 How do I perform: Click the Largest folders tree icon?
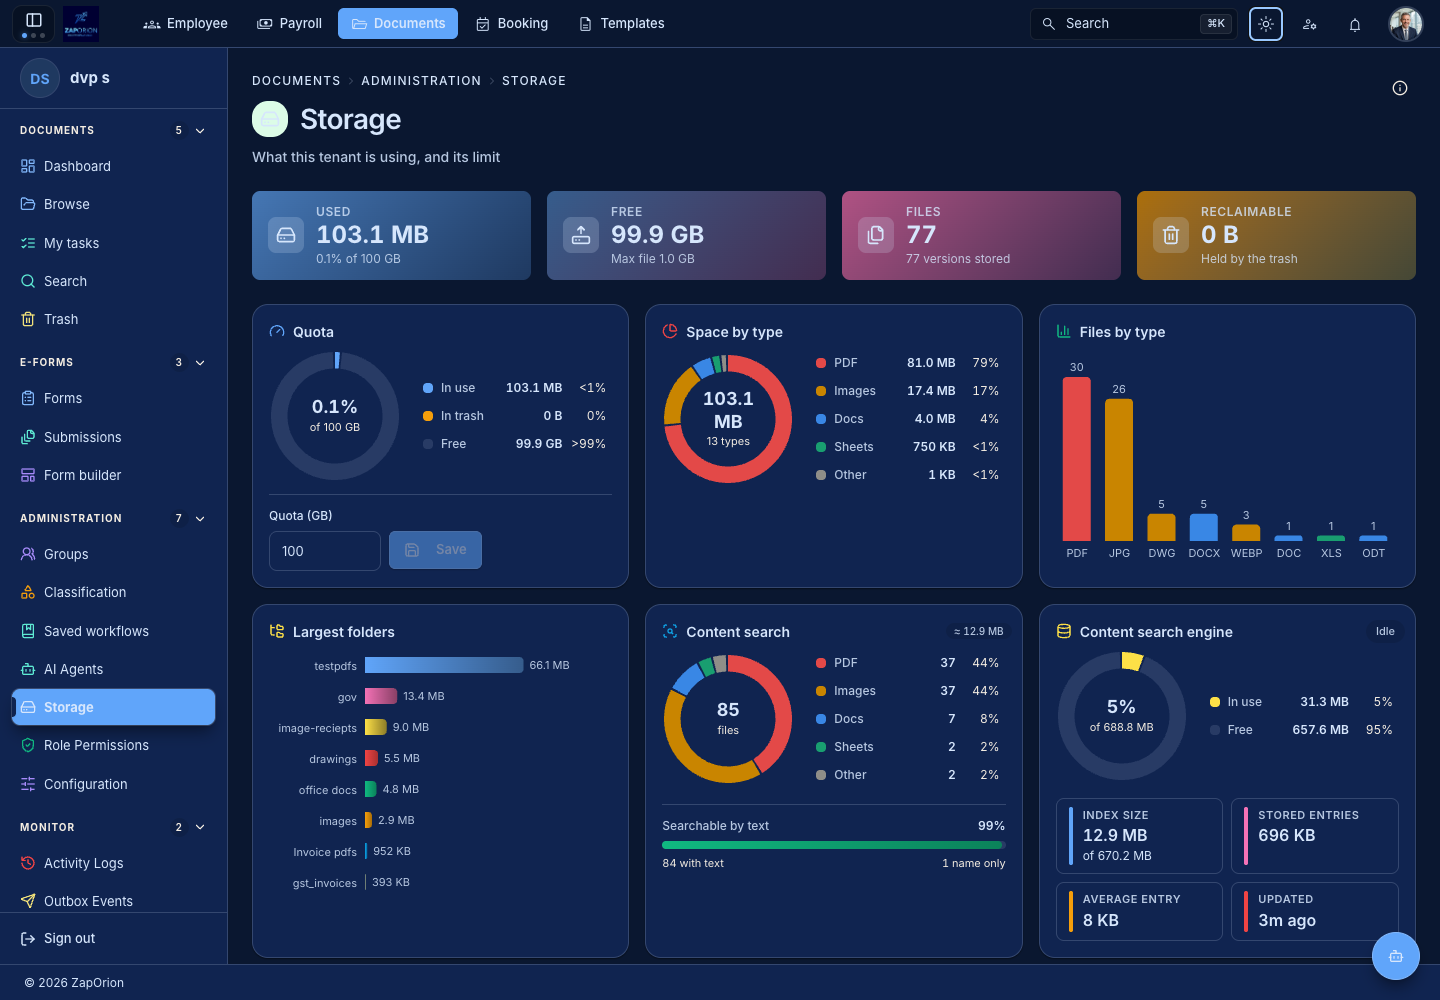tap(277, 631)
